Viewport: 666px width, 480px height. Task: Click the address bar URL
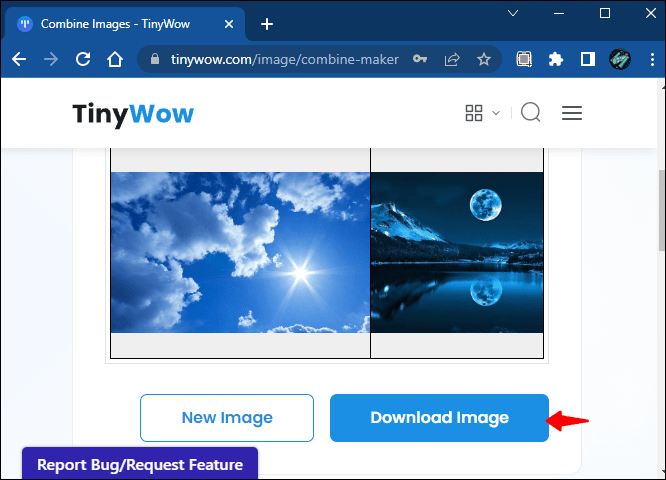(285, 59)
